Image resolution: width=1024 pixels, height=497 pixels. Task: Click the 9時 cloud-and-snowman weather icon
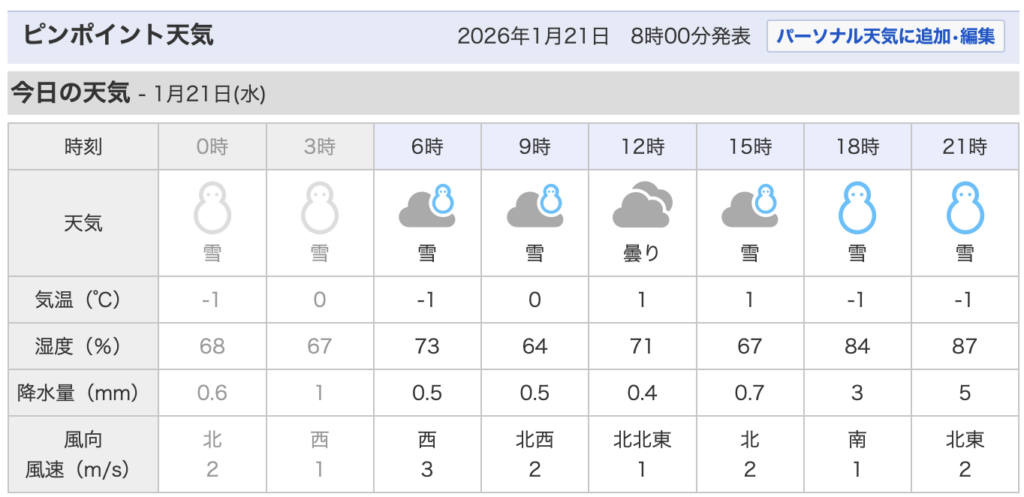coord(535,206)
